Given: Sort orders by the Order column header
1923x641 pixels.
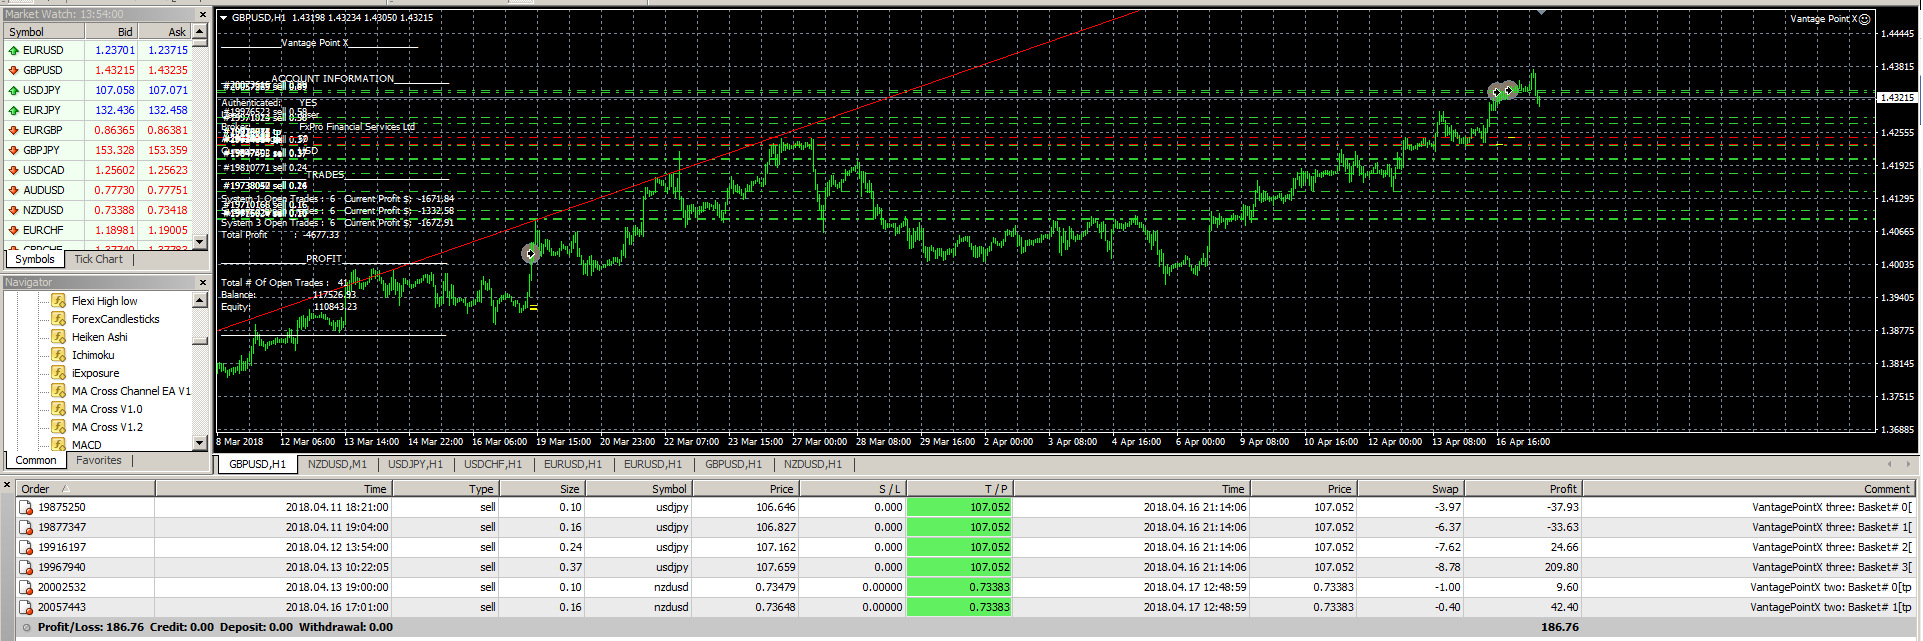Looking at the screenshot, I should click(36, 489).
